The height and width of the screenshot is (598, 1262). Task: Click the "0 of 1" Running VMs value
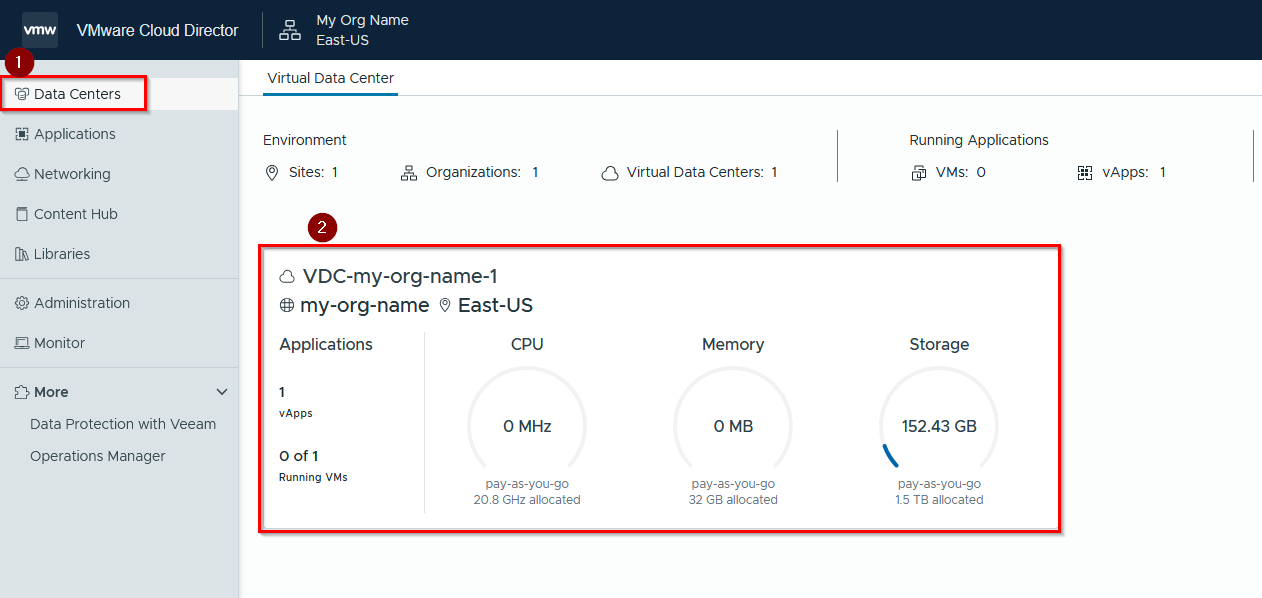coord(298,456)
